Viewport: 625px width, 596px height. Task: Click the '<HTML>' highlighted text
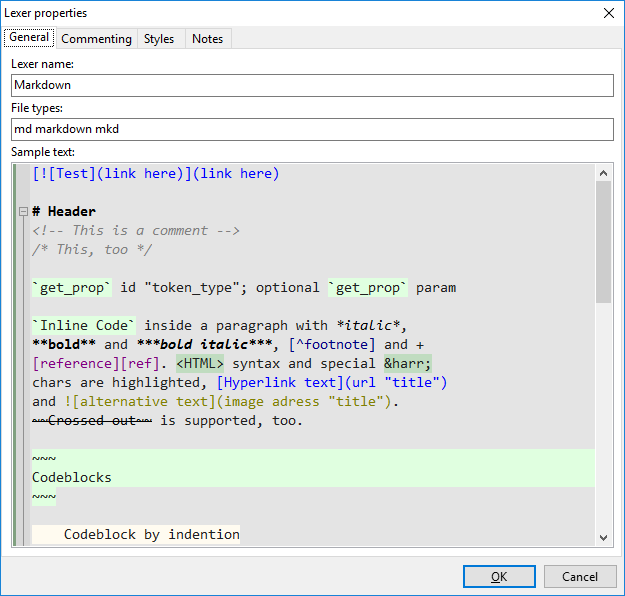click(200, 364)
